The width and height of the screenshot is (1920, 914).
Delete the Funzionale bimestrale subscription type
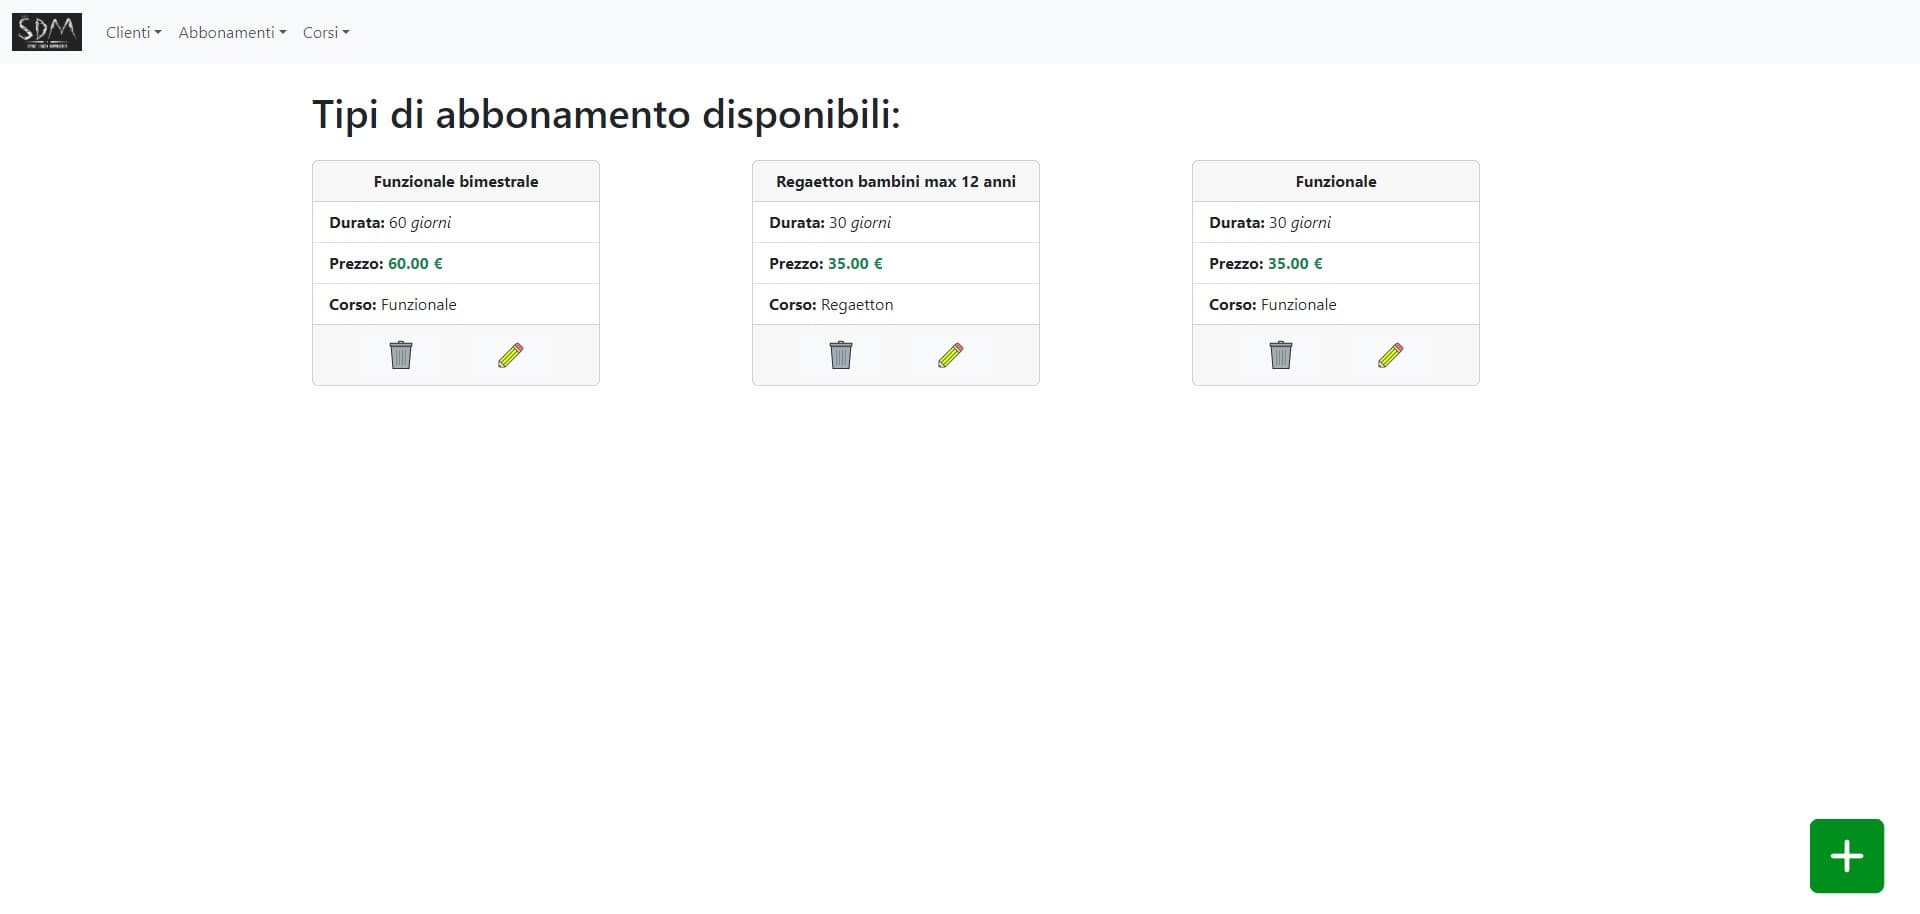[x=401, y=355]
